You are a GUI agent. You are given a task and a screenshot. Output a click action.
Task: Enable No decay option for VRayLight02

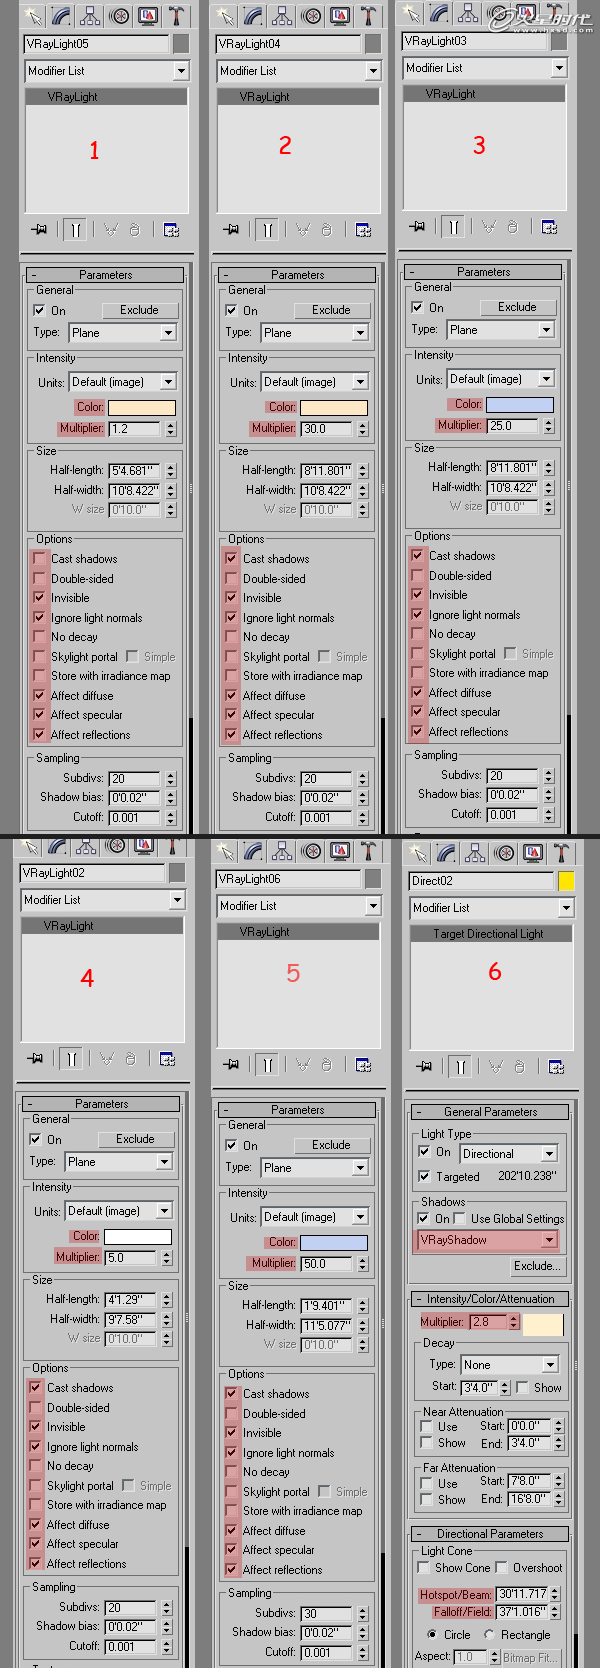pyautogui.click(x=36, y=1466)
